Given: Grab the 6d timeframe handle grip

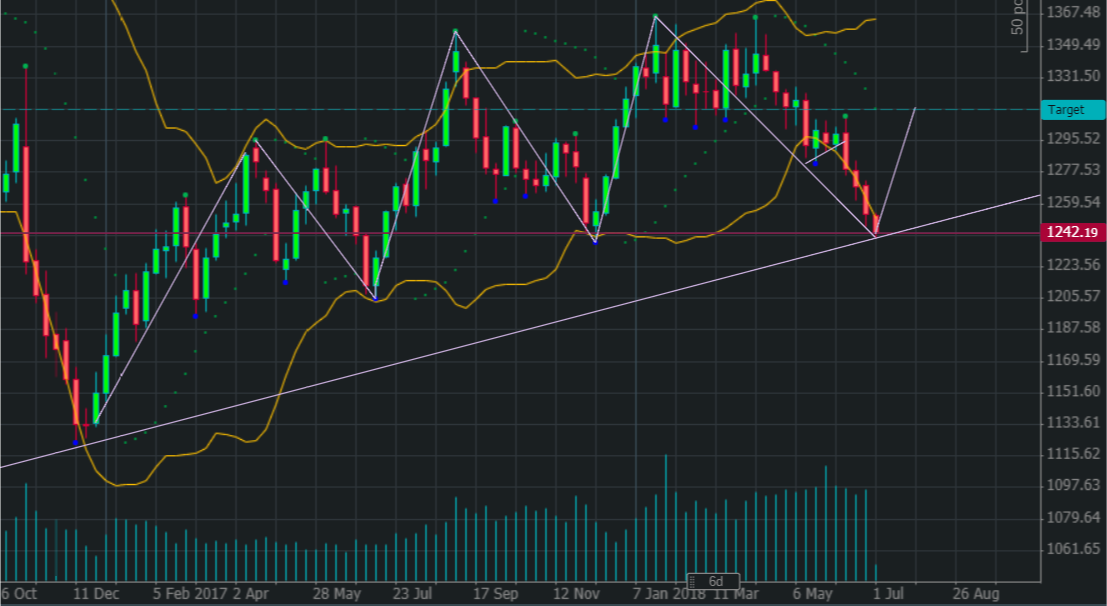Looking at the screenshot, I should click(x=695, y=582).
